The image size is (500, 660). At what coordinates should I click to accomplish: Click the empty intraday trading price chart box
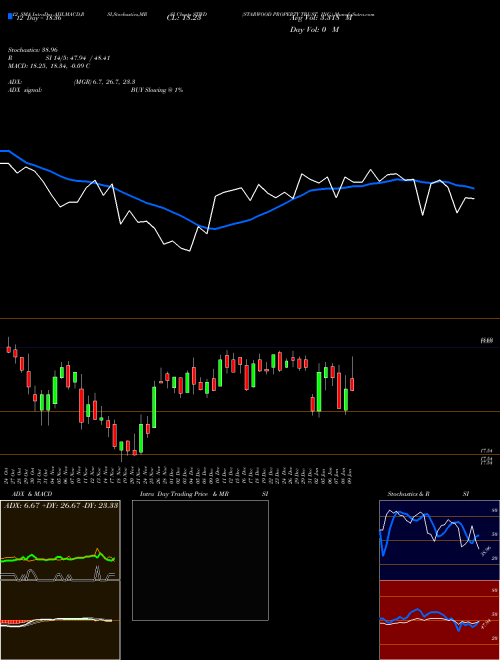(x=200, y=560)
